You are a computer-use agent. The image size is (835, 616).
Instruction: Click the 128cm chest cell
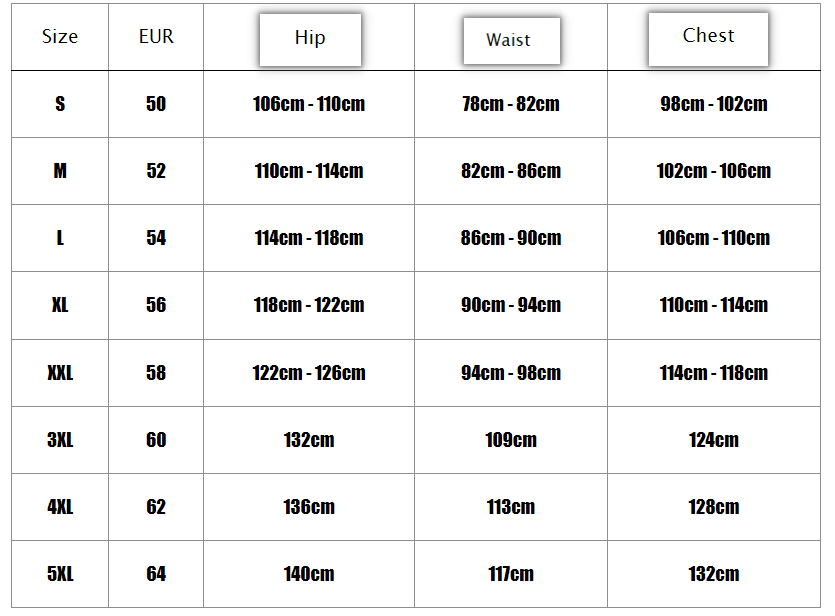[714, 507]
